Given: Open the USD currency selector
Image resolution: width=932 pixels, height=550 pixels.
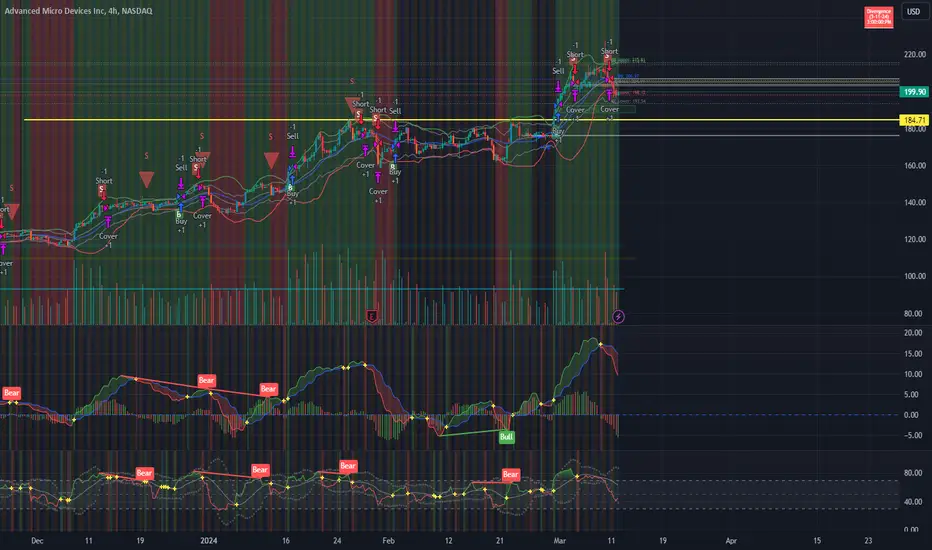Looking at the screenshot, I should click(913, 11).
